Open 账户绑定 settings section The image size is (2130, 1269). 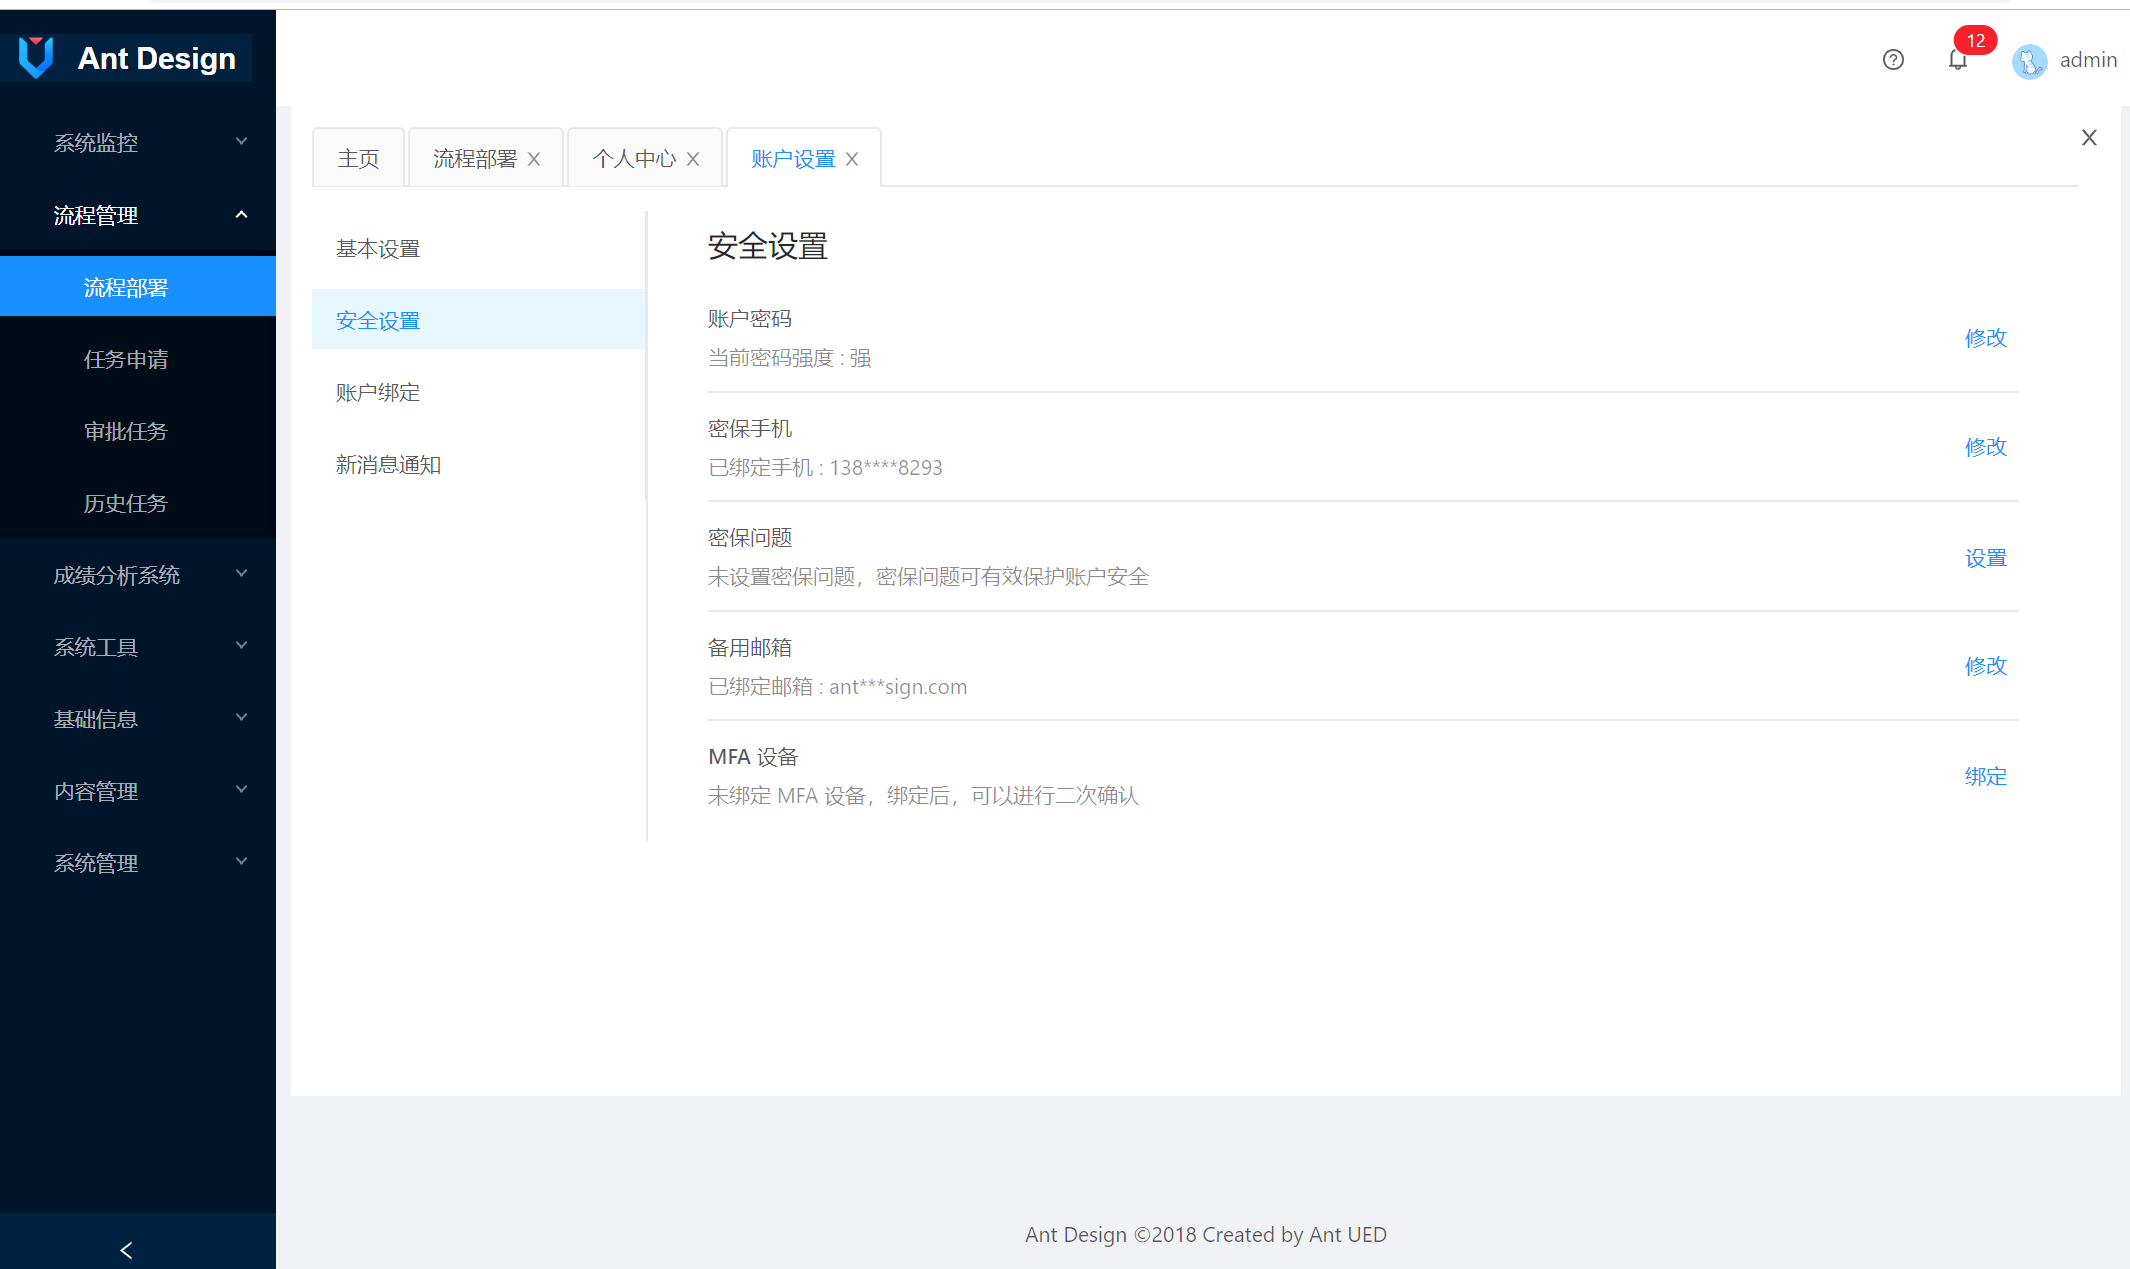pos(378,393)
